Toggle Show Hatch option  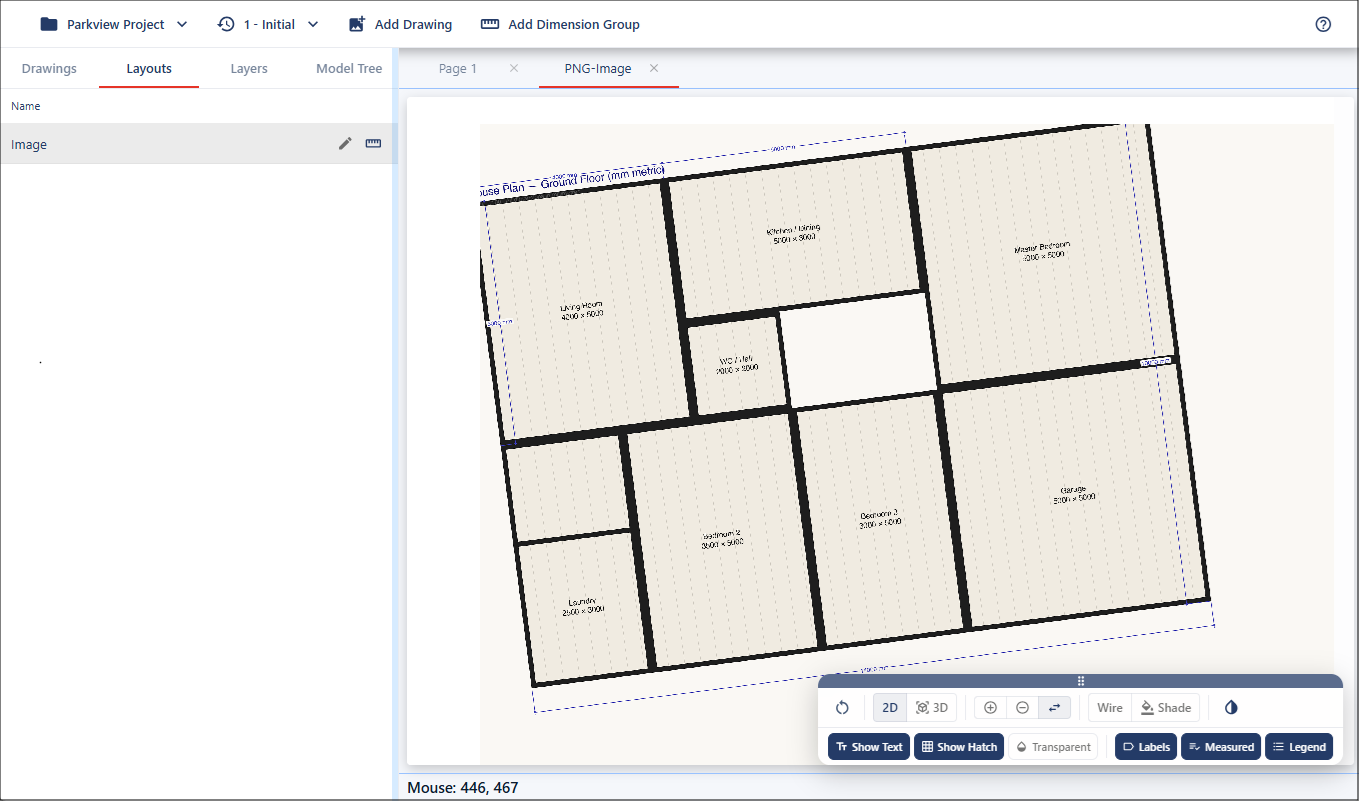pos(959,747)
